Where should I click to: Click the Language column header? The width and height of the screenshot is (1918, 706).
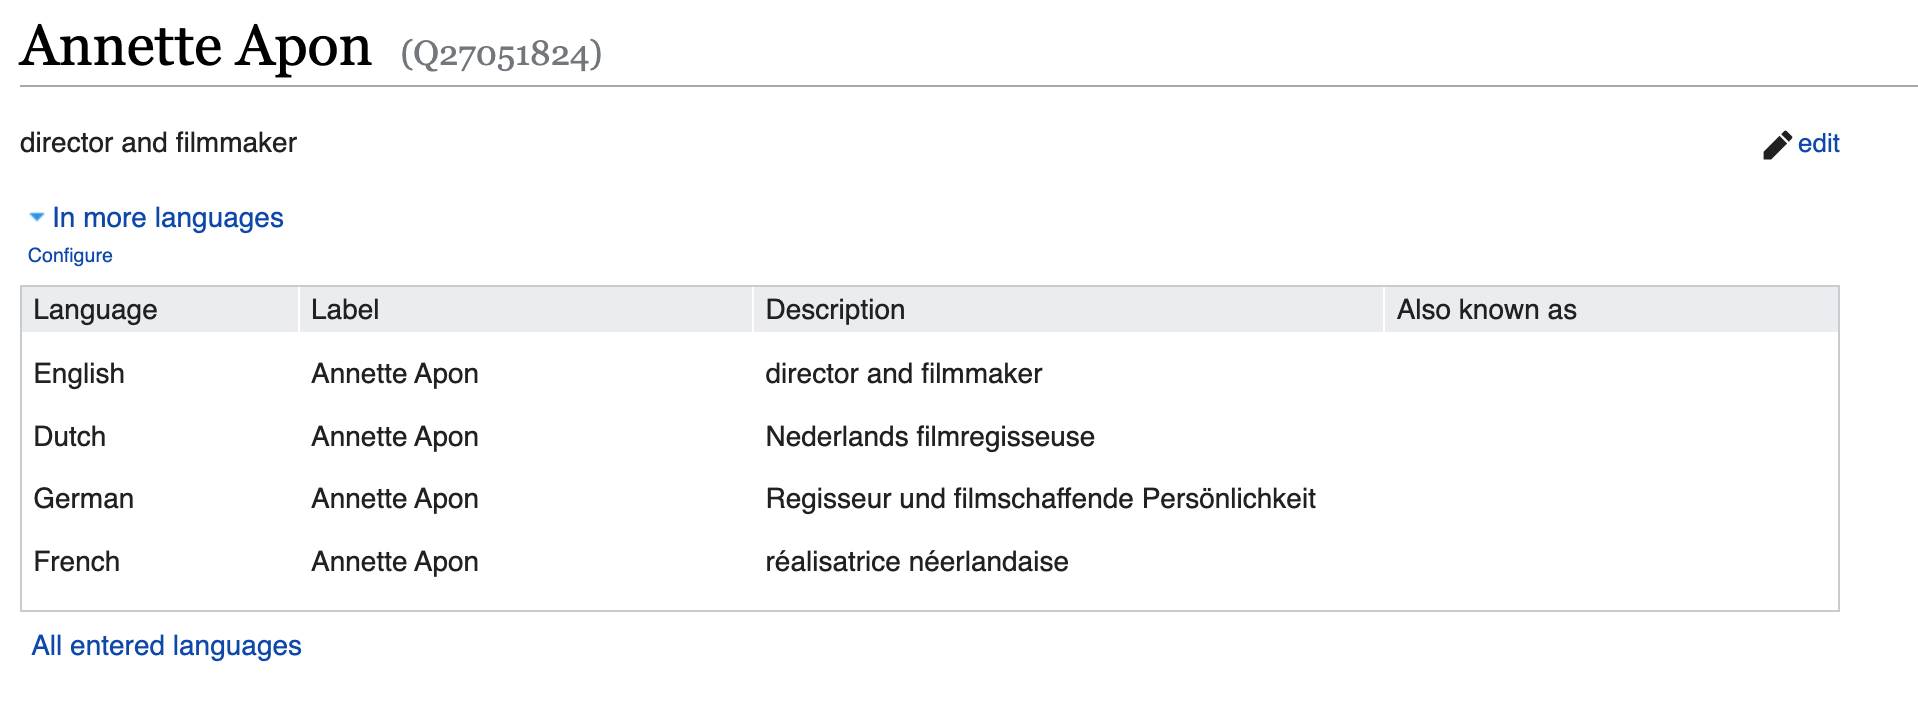point(95,310)
